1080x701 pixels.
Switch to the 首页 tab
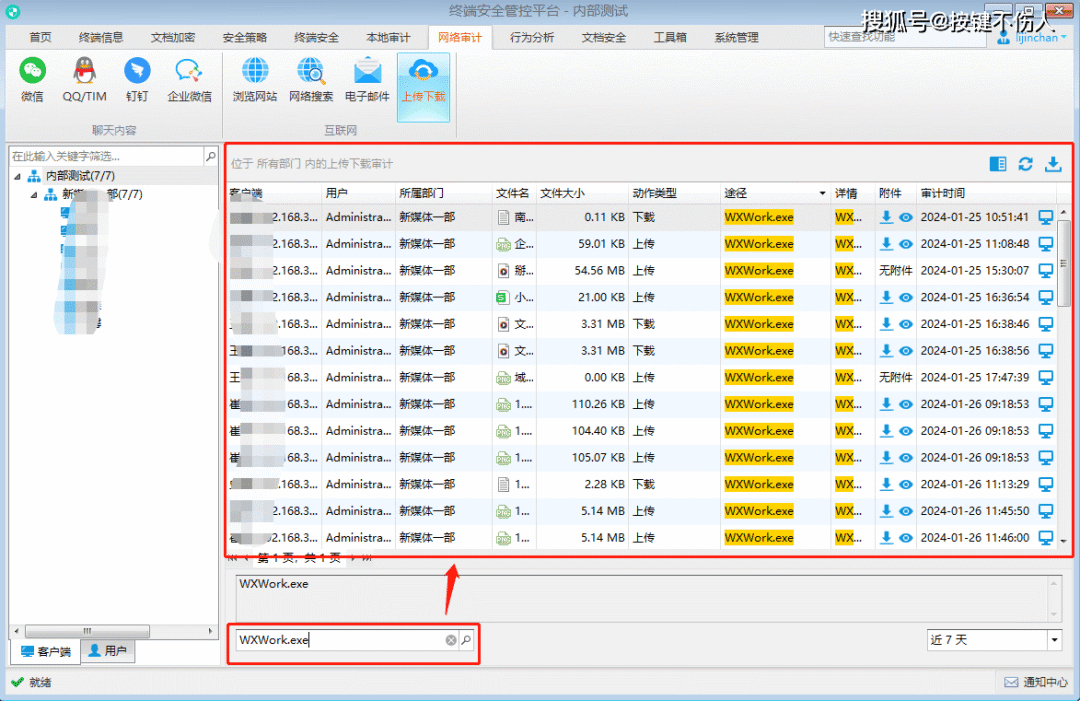(x=40, y=37)
